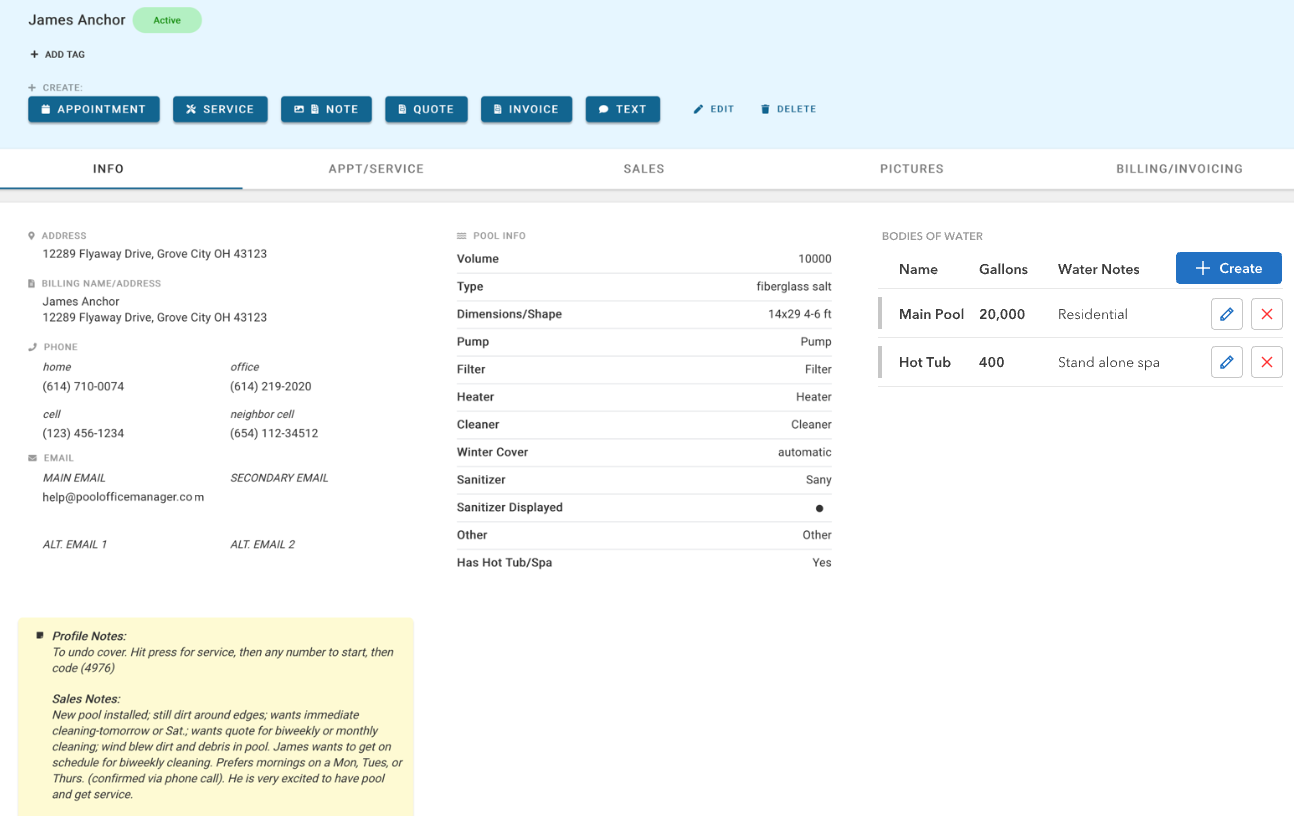Edit the customer profile
The image size is (1294, 816).
click(714, 109)
